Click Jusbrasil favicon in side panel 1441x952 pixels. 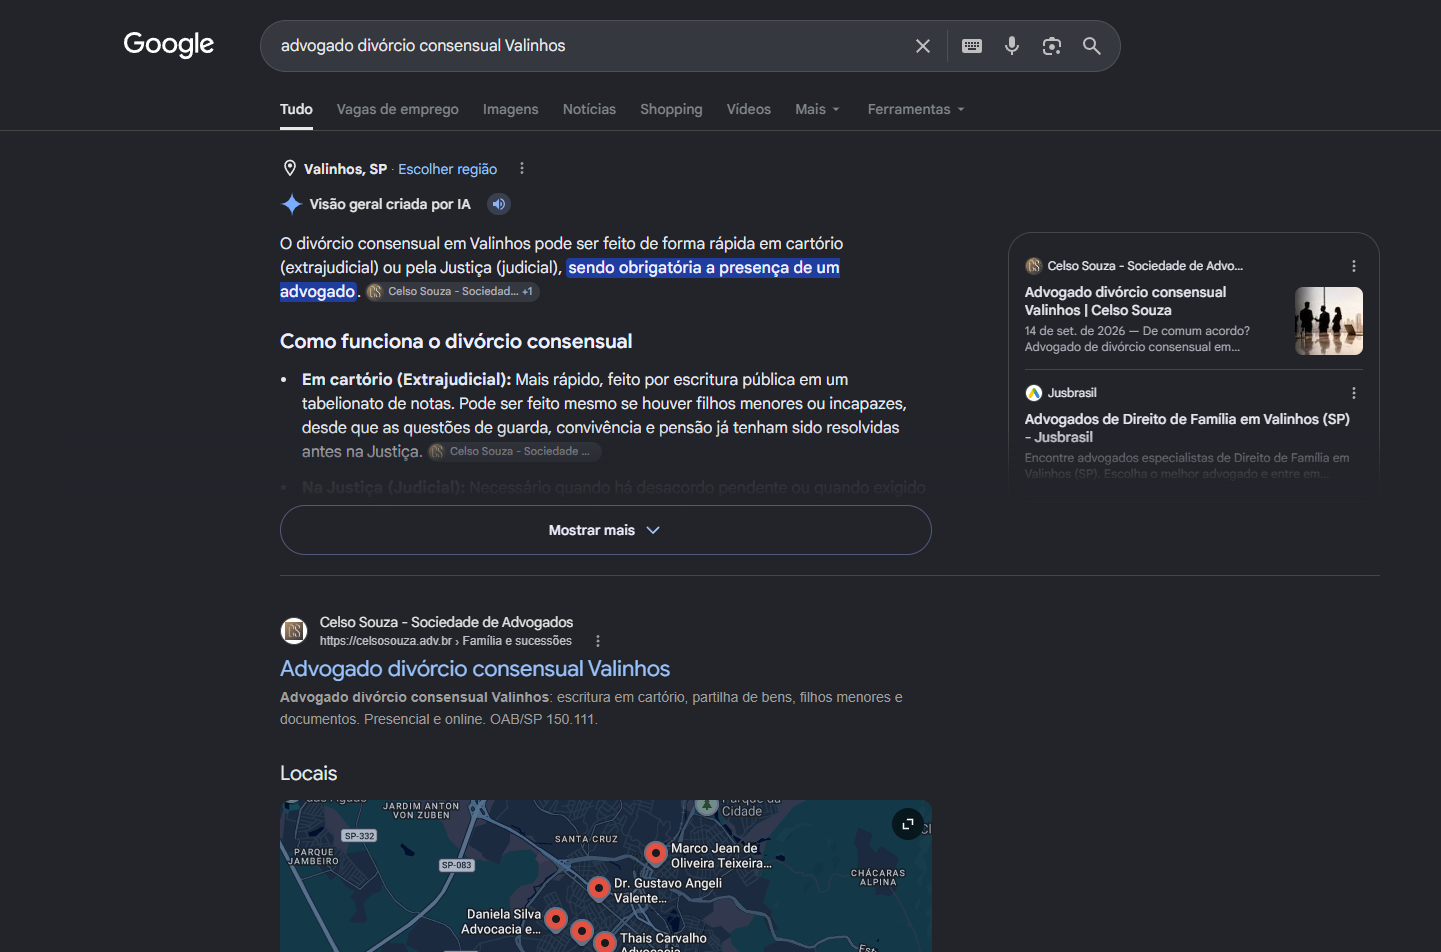[x=1034, y=393]
